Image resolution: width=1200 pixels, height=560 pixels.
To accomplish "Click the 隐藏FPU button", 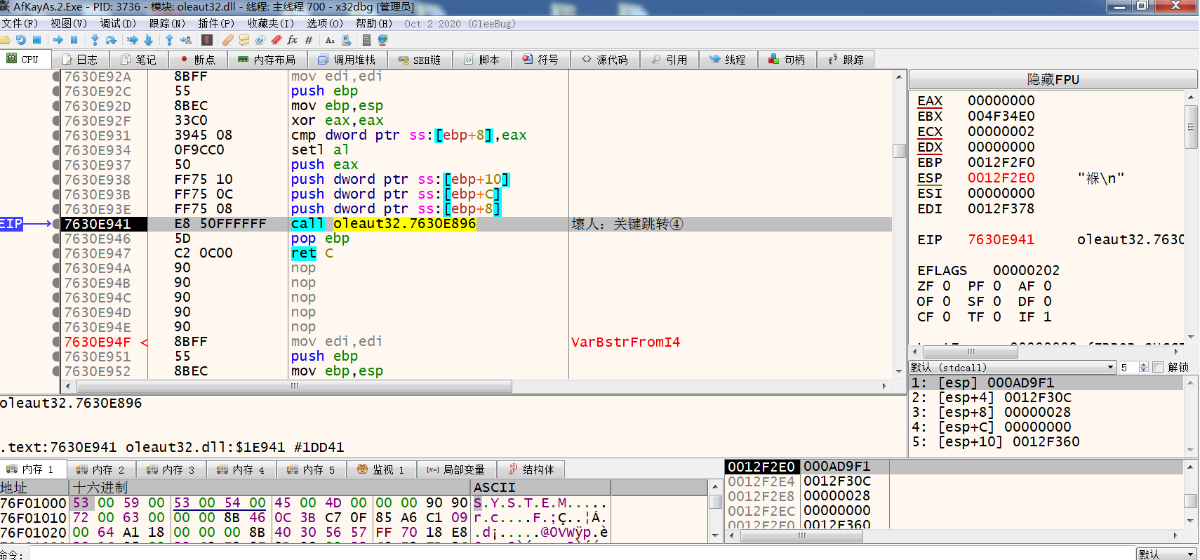I will point(1052,80).
